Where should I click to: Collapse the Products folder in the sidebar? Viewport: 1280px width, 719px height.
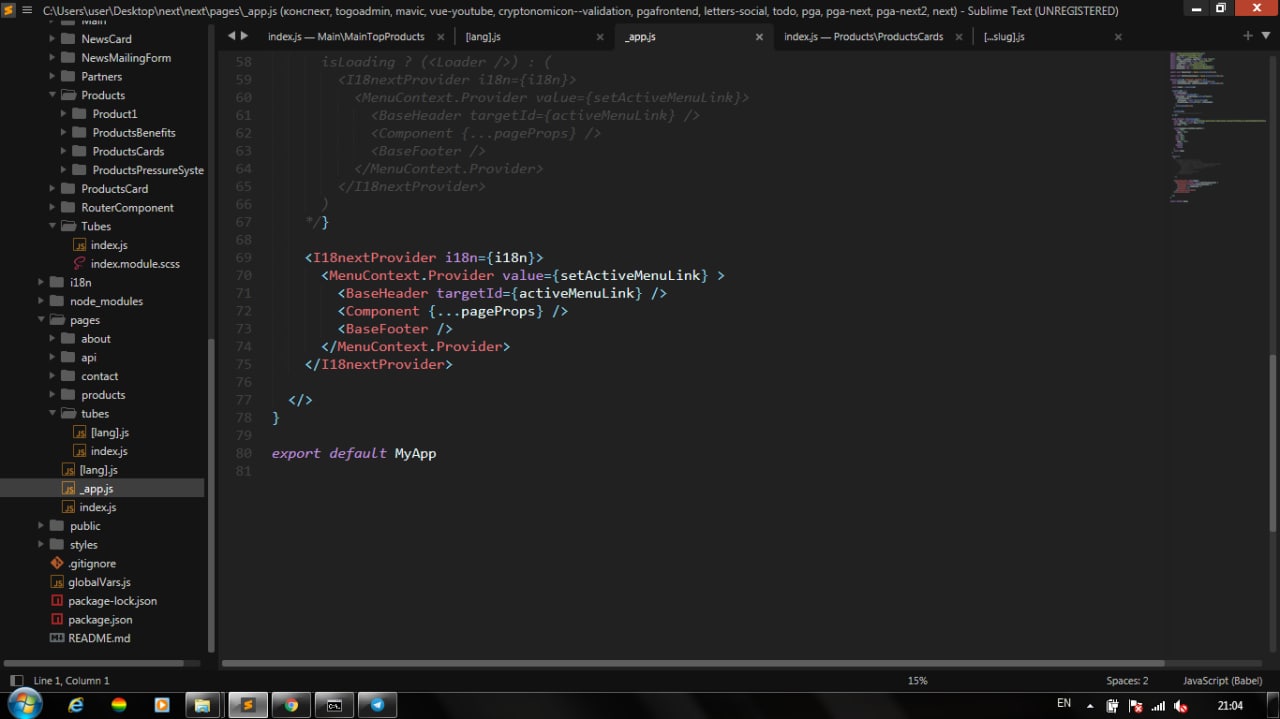coord(53,95)
